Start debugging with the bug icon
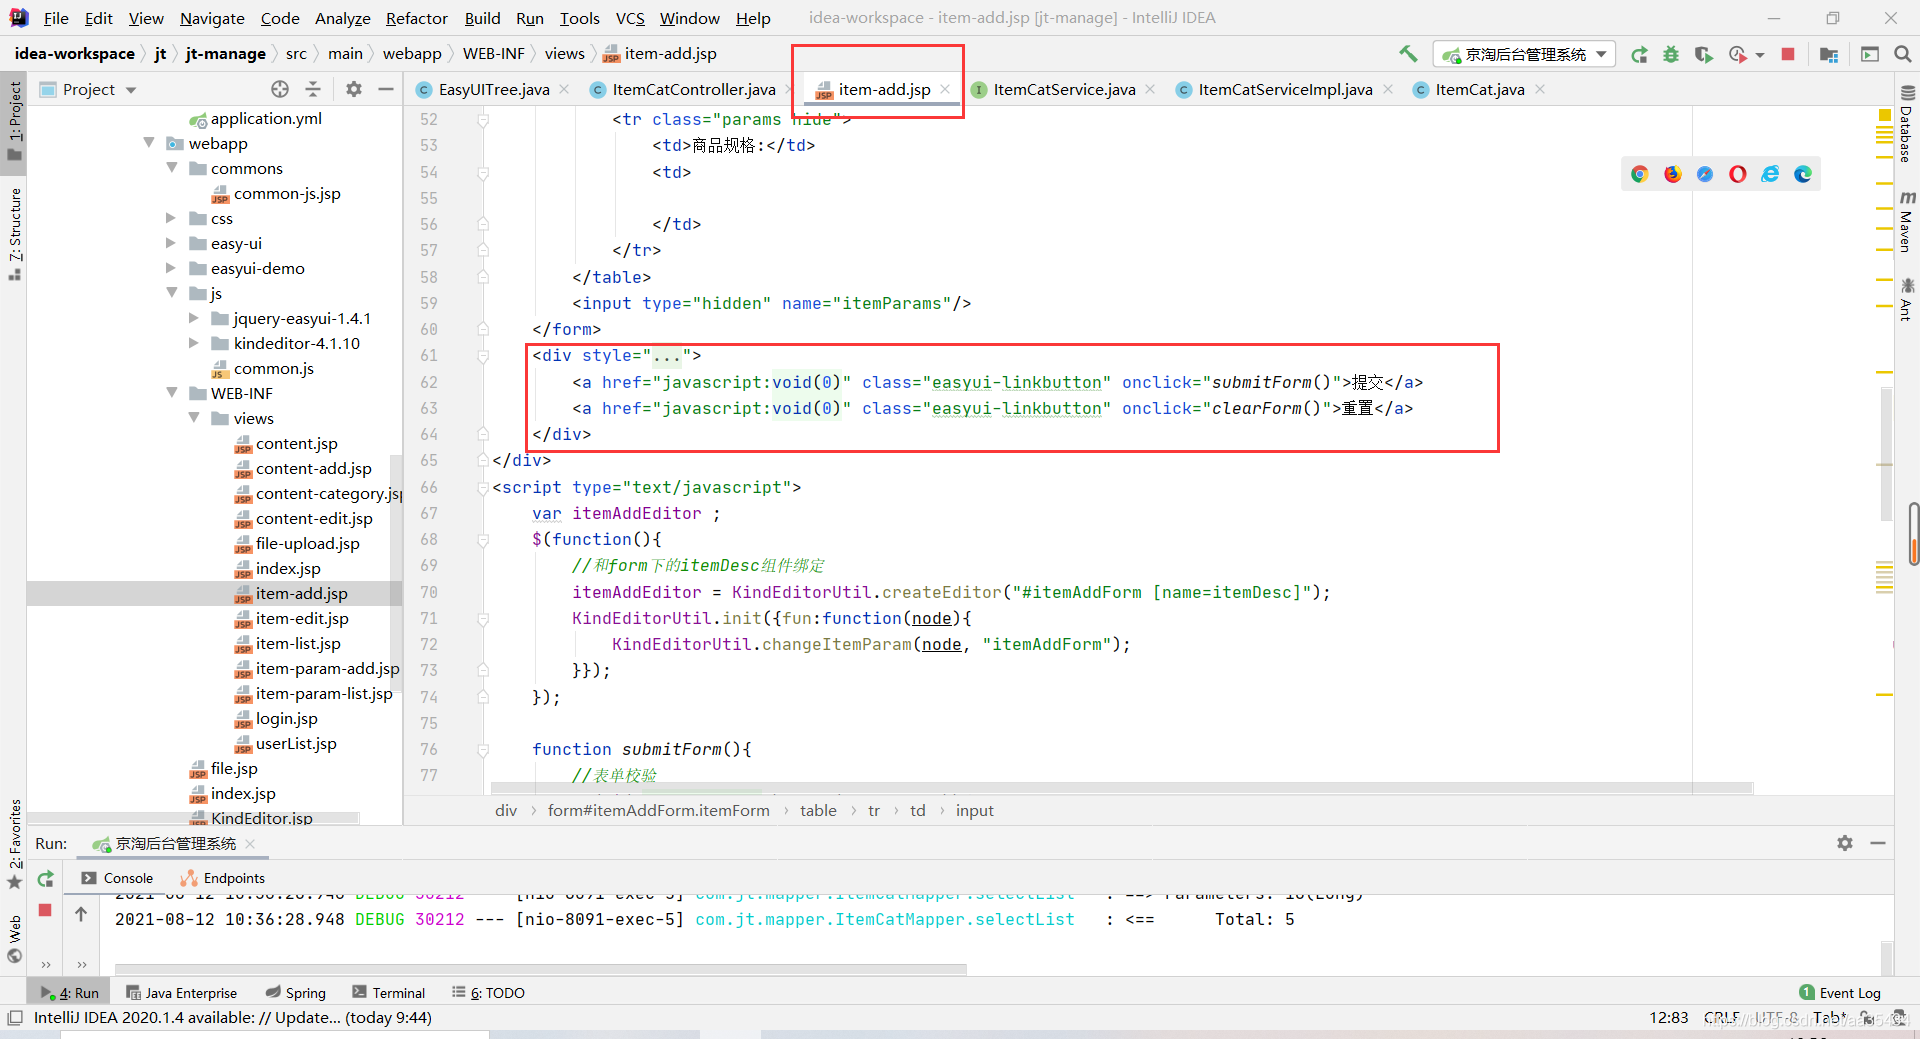This screenshot has width=1920, height=1039. pos(1671,55)
